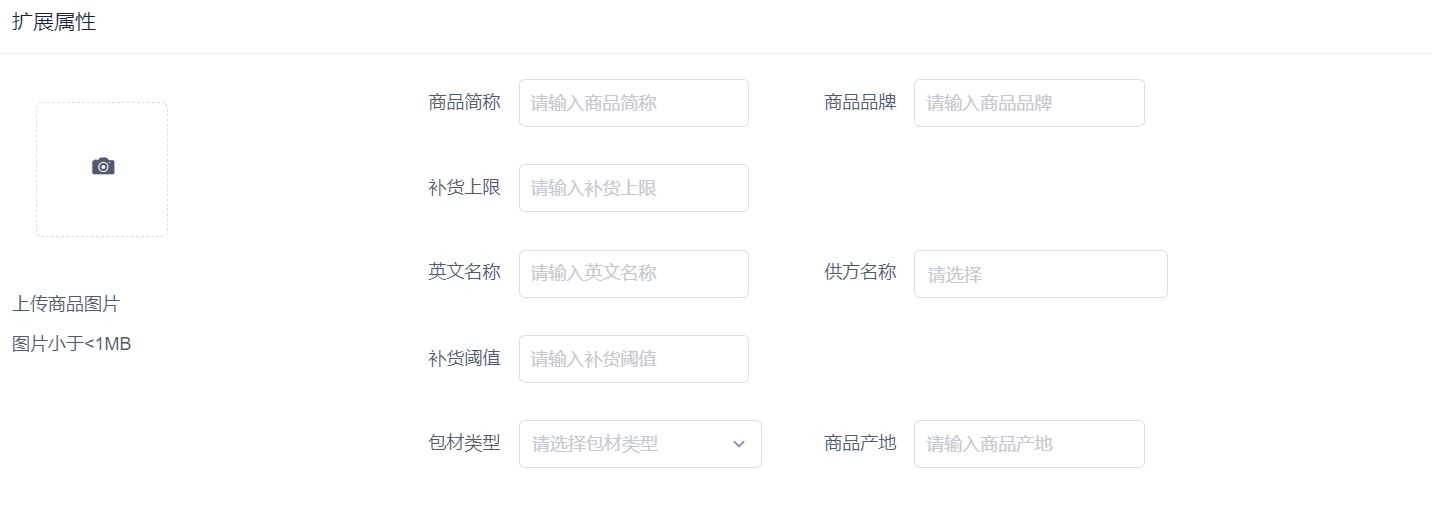Click the 商品简称 field label
The height and width of the screenshot is (520, 1432).
[x=464, y=102]
